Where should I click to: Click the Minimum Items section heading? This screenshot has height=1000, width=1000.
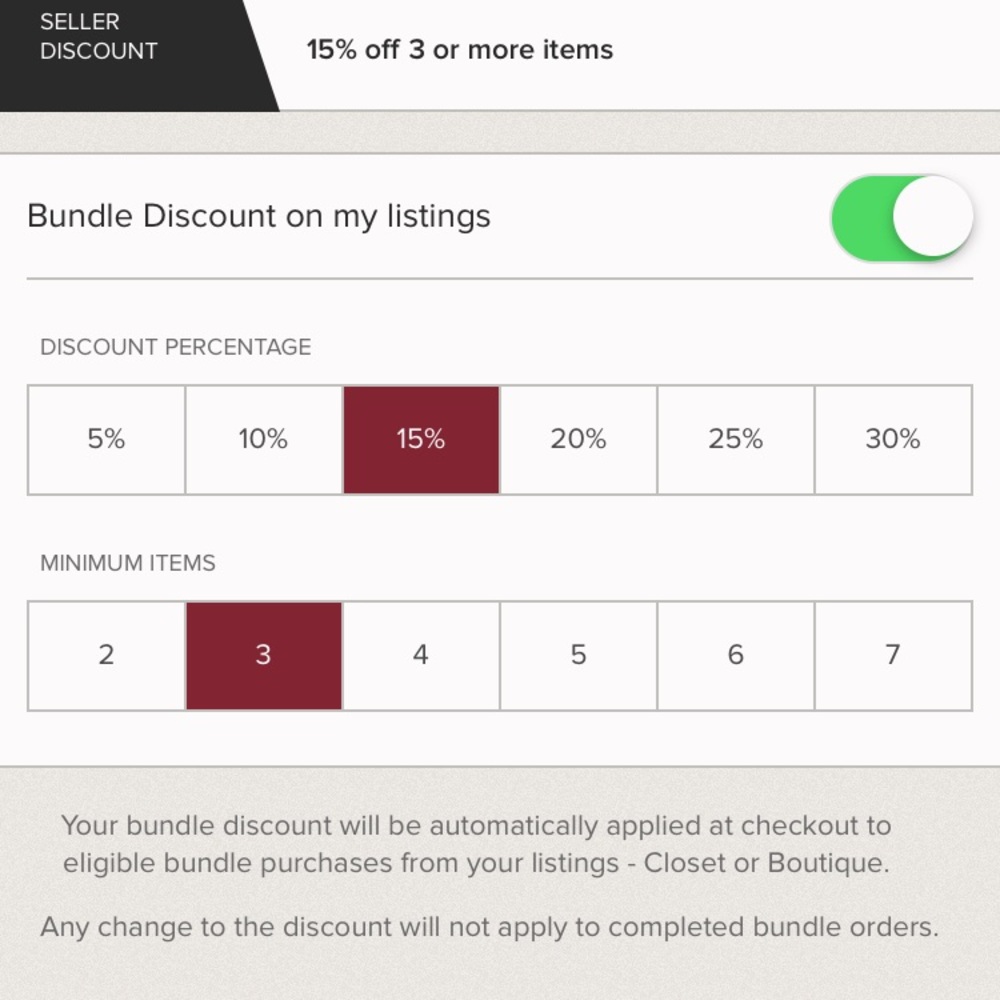(x=128, y=563)
